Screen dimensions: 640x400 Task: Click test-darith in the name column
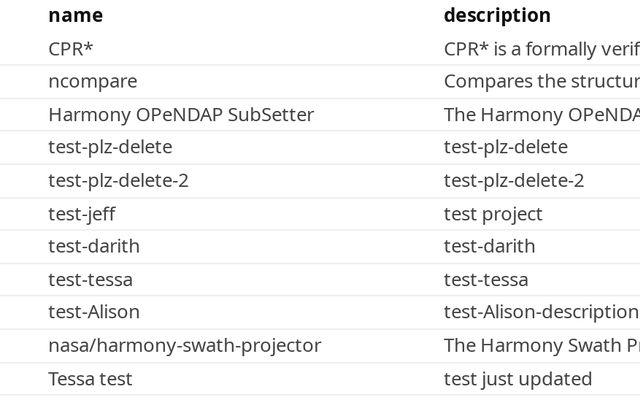point(94,247)
